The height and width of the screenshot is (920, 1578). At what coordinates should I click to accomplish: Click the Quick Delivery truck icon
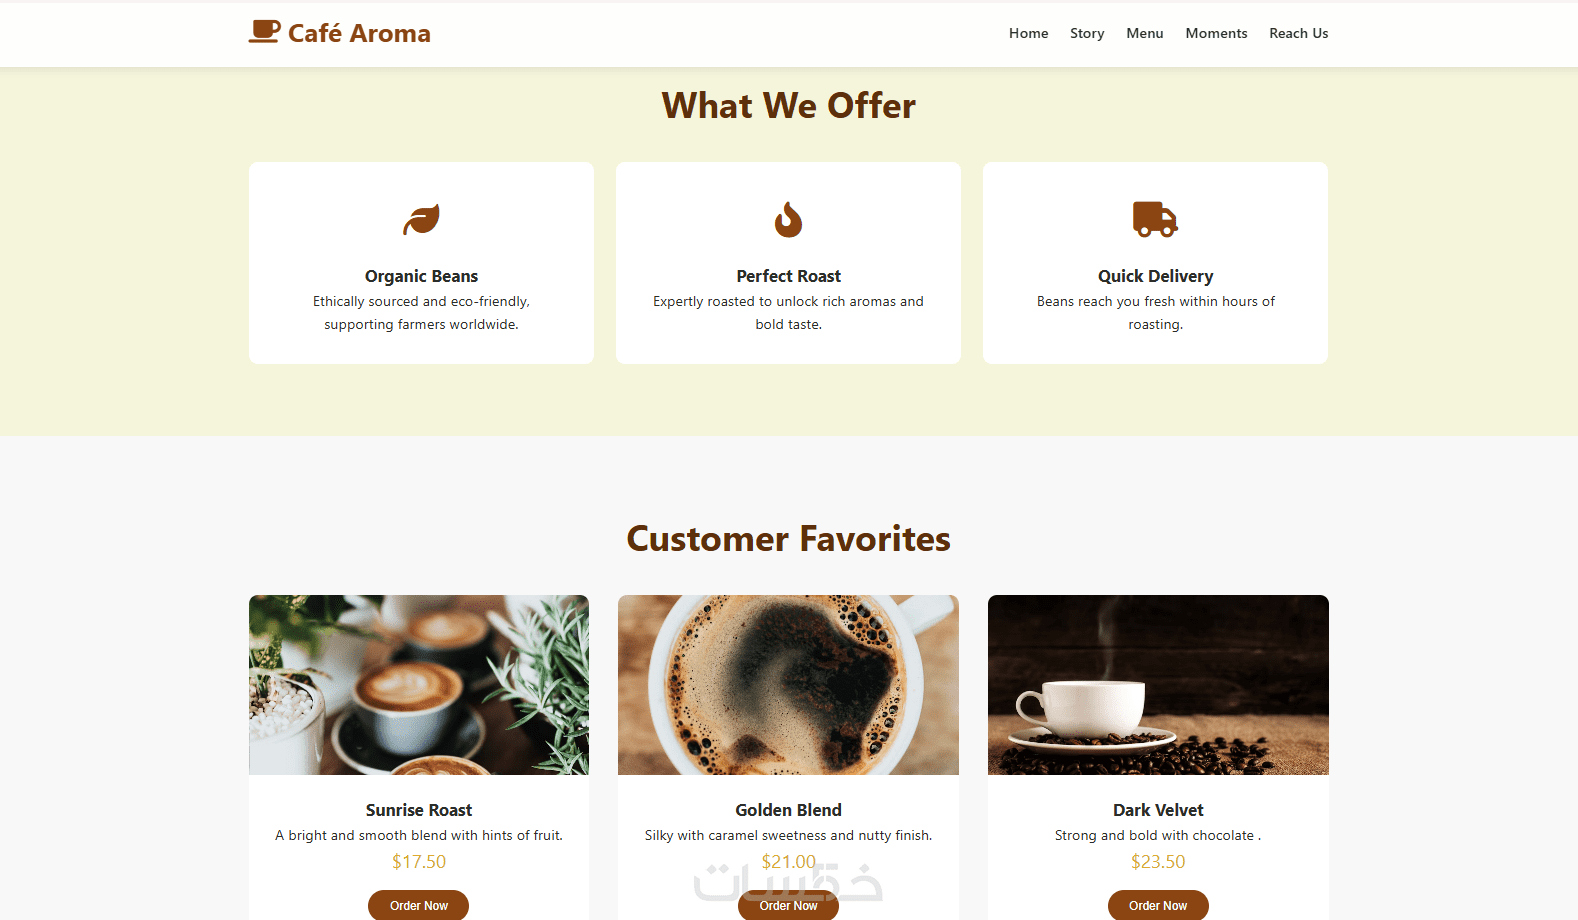(1155, 219)
